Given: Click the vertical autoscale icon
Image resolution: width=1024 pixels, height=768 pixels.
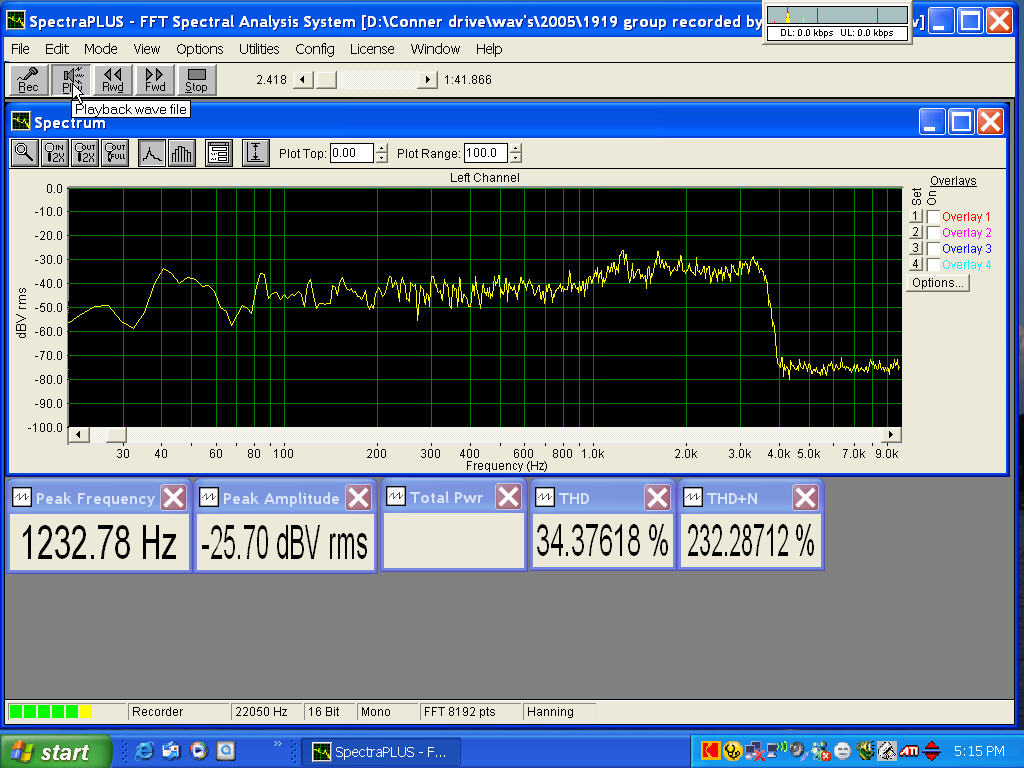Looking at the screenshot, I should pos(256,153).
